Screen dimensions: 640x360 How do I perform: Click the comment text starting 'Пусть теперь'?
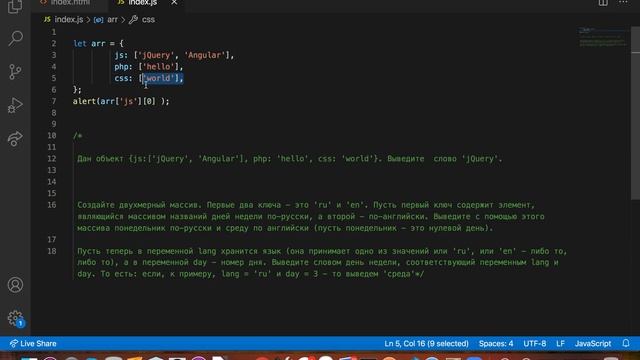(x=322, y=262)
